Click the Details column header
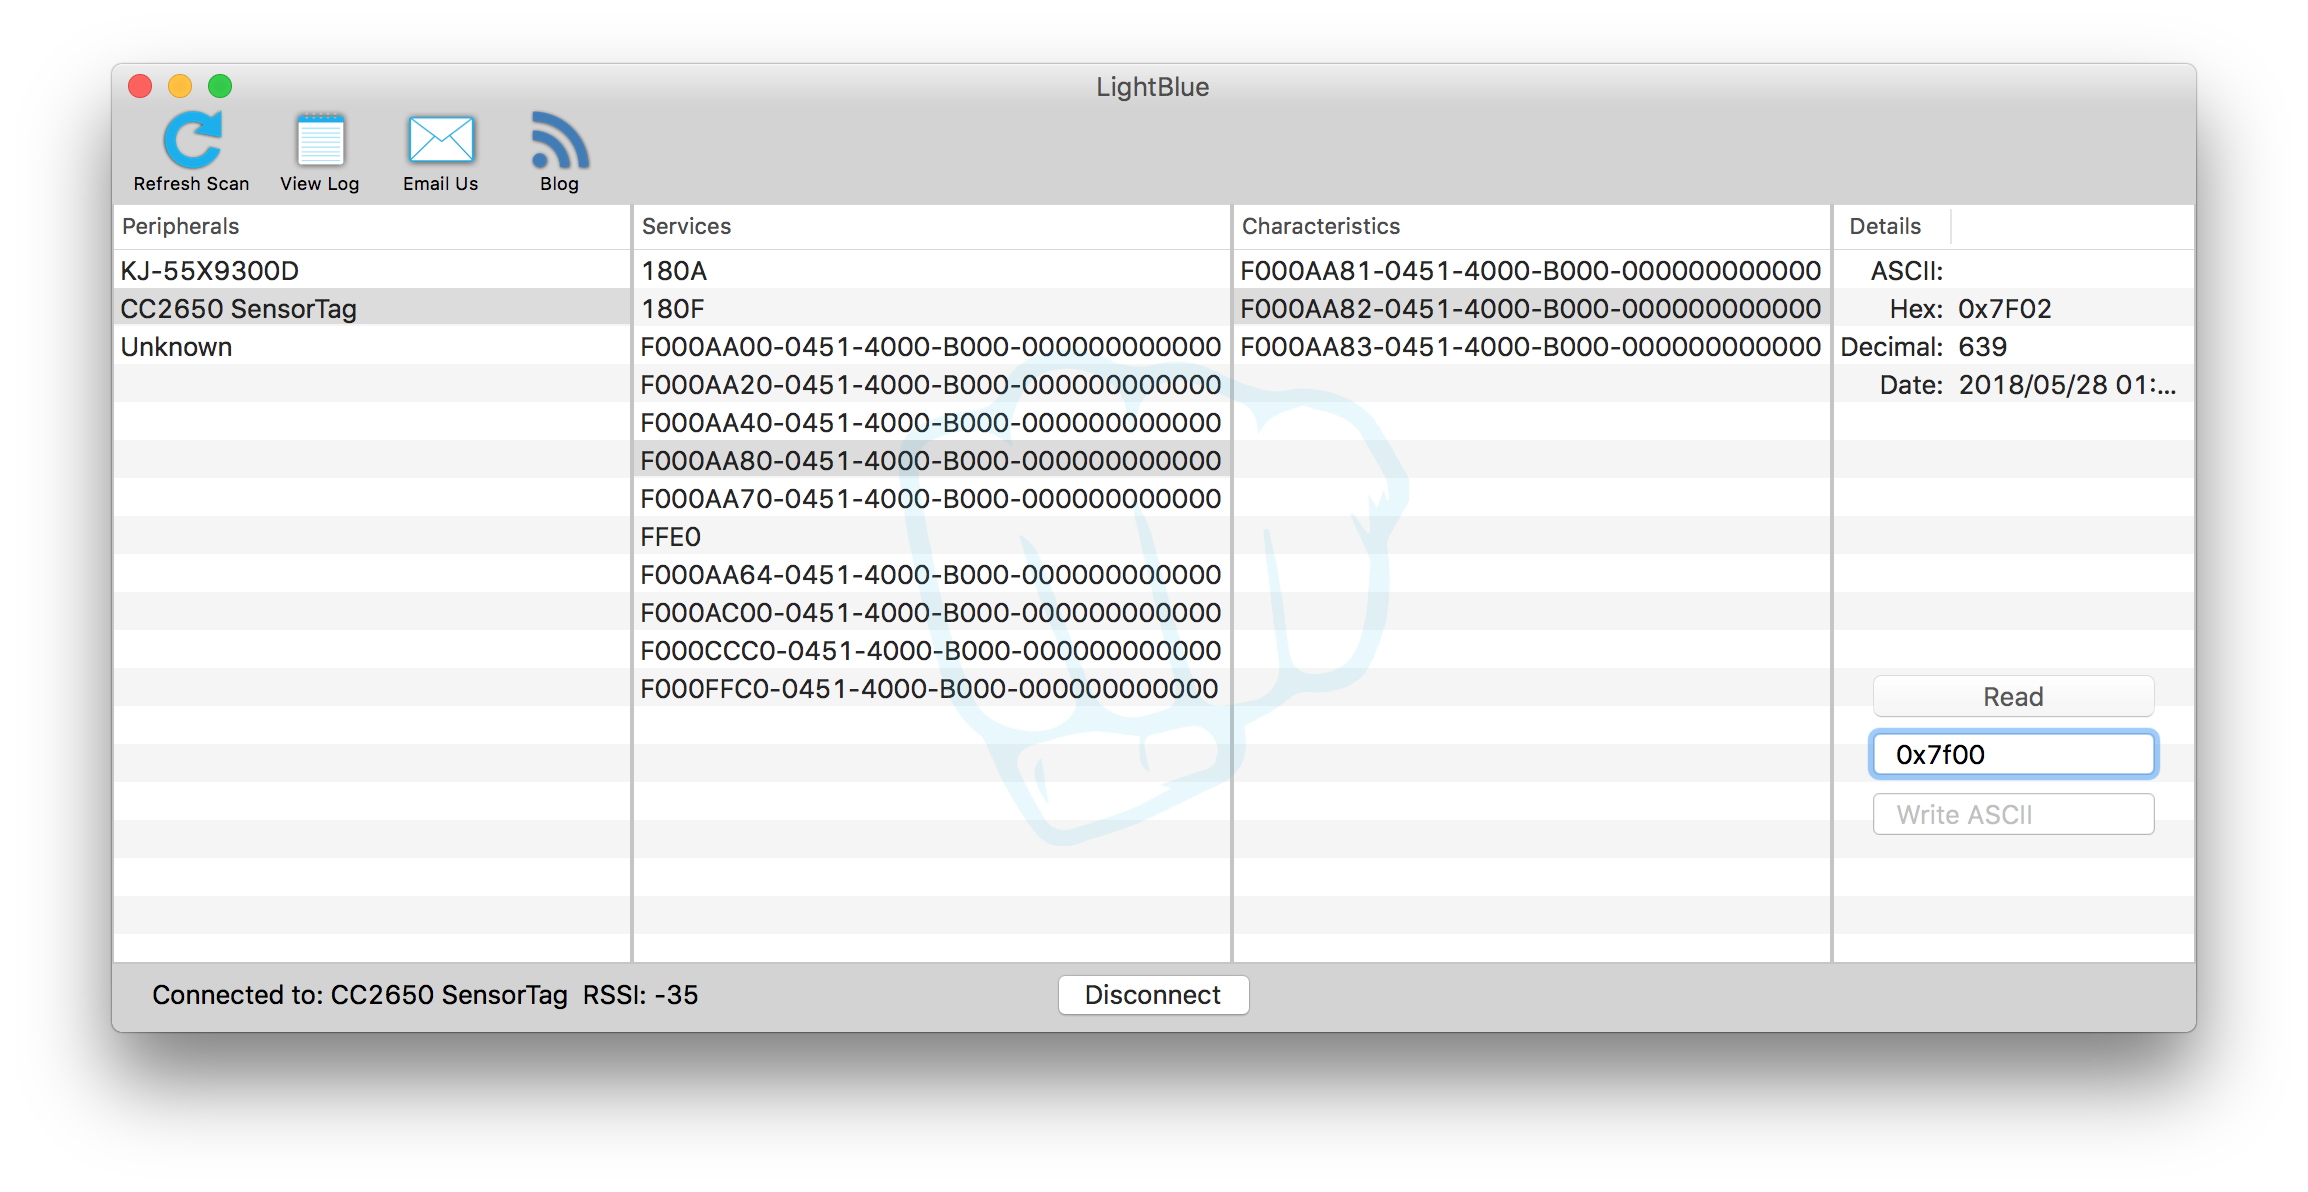2308x1192 pixels. coord(1891,227)
